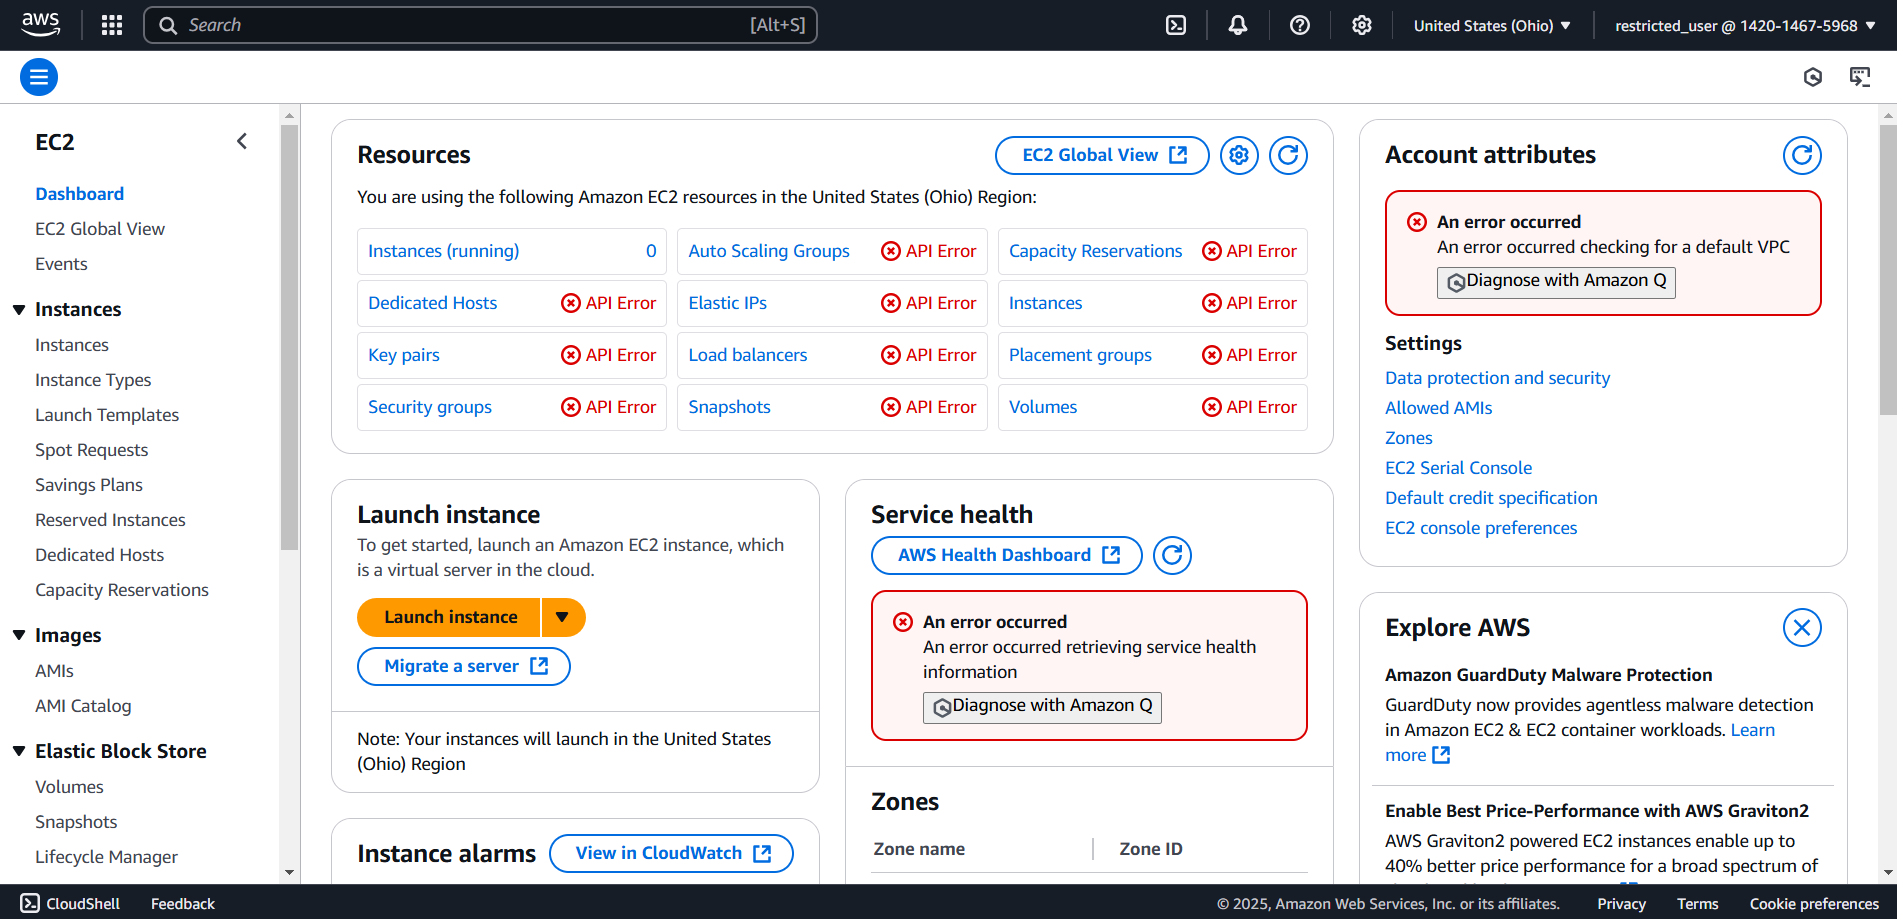
Task: Open the AWS home logo
Action: click(41, 25)
